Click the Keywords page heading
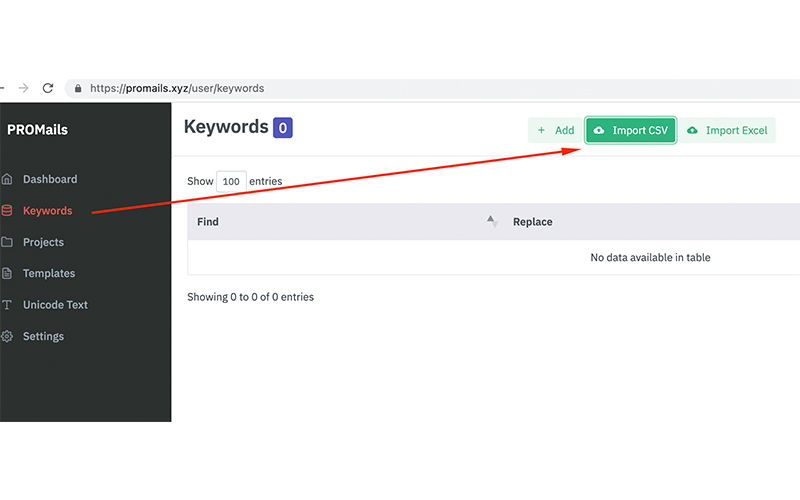 (x=226, y=127)
